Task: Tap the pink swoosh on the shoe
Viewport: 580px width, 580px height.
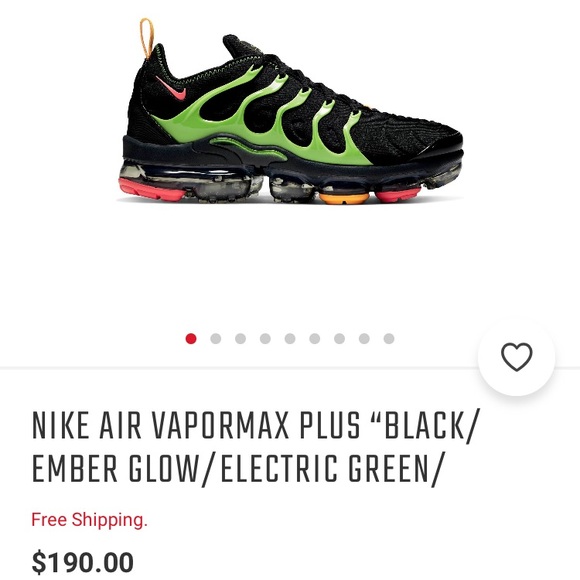Action: (x=171, y=89)
